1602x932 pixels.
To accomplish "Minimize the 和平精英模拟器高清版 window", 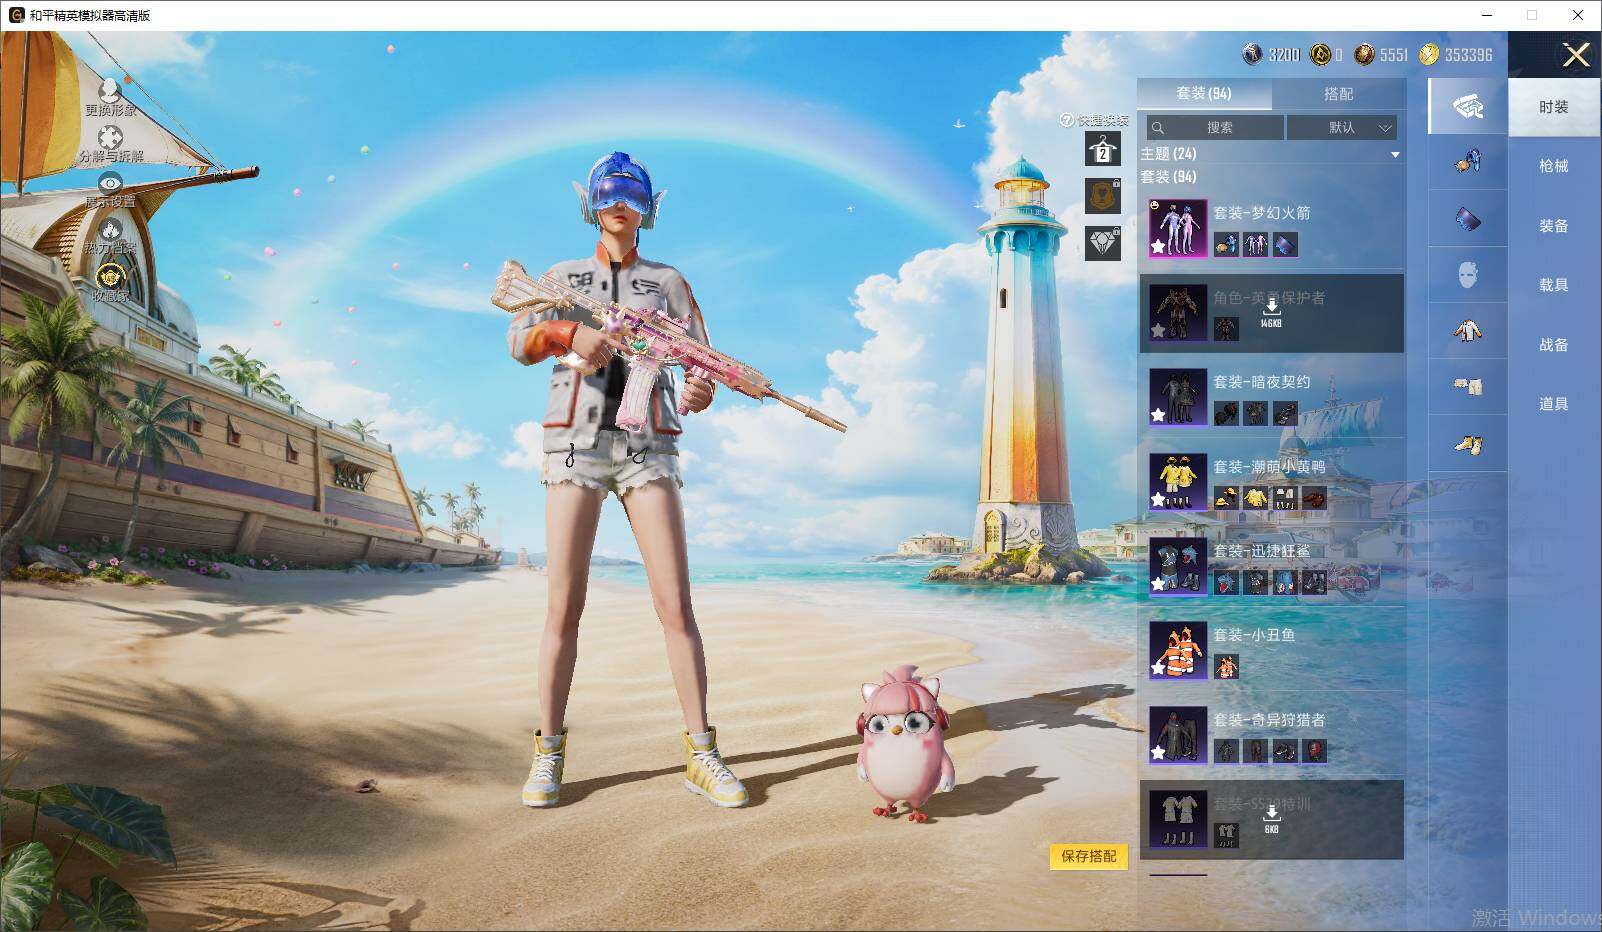I will pos(1487,15).
